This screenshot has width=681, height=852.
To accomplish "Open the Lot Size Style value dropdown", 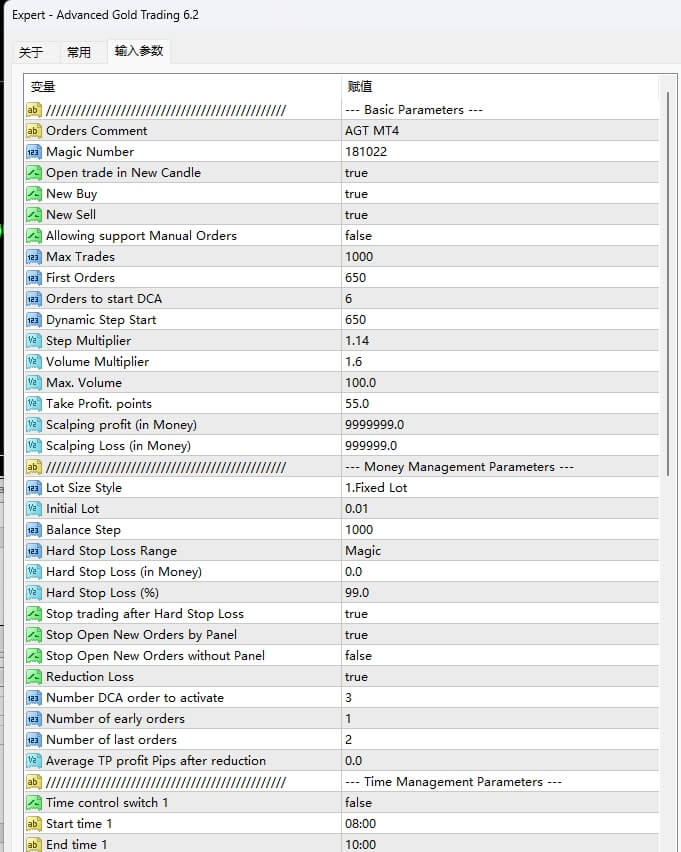I will (x=500, y=488).
